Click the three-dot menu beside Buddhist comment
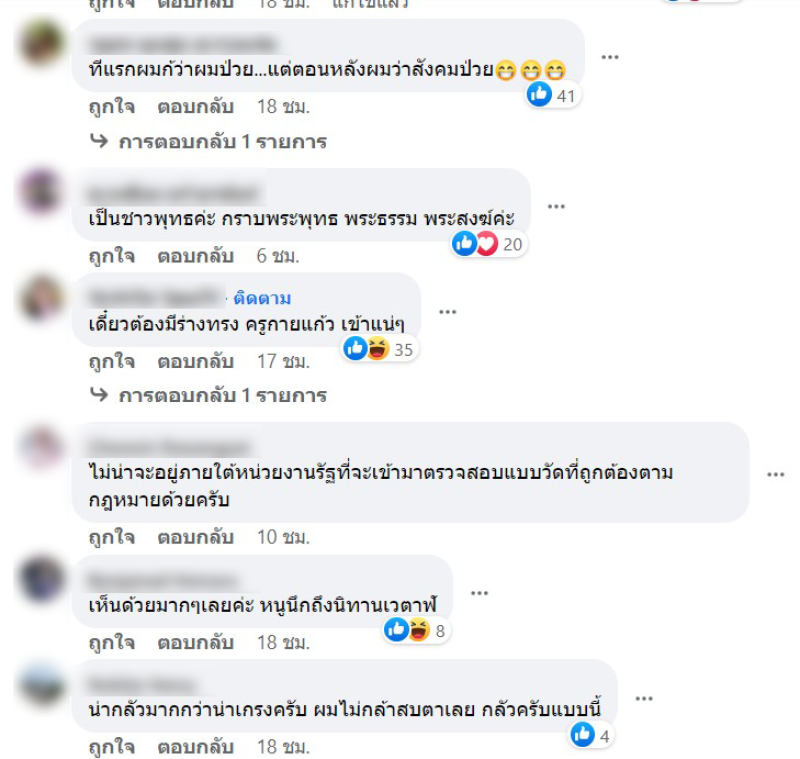Image resolution: width=800 pixels, height=759 pixels. click(x=556, y=206)
